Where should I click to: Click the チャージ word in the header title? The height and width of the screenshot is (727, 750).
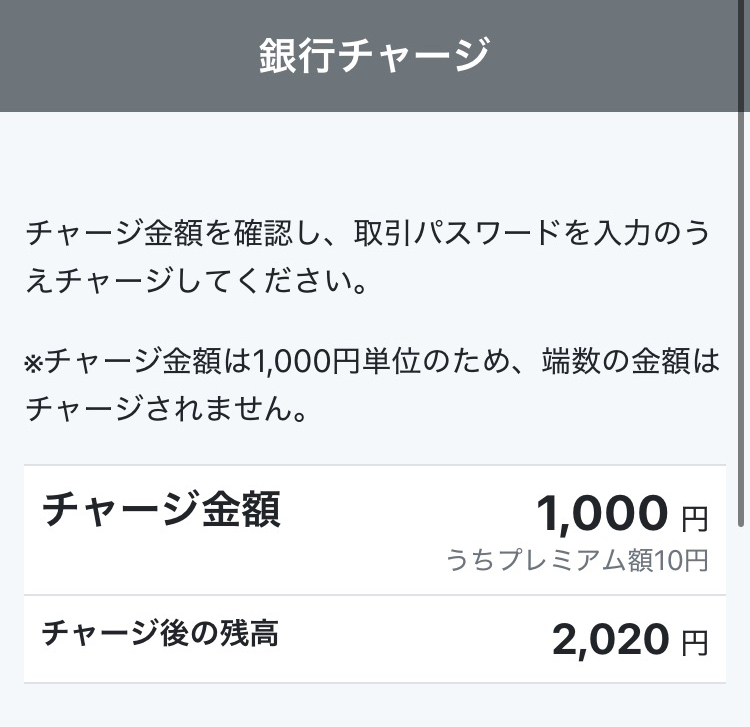click(413, 55)
